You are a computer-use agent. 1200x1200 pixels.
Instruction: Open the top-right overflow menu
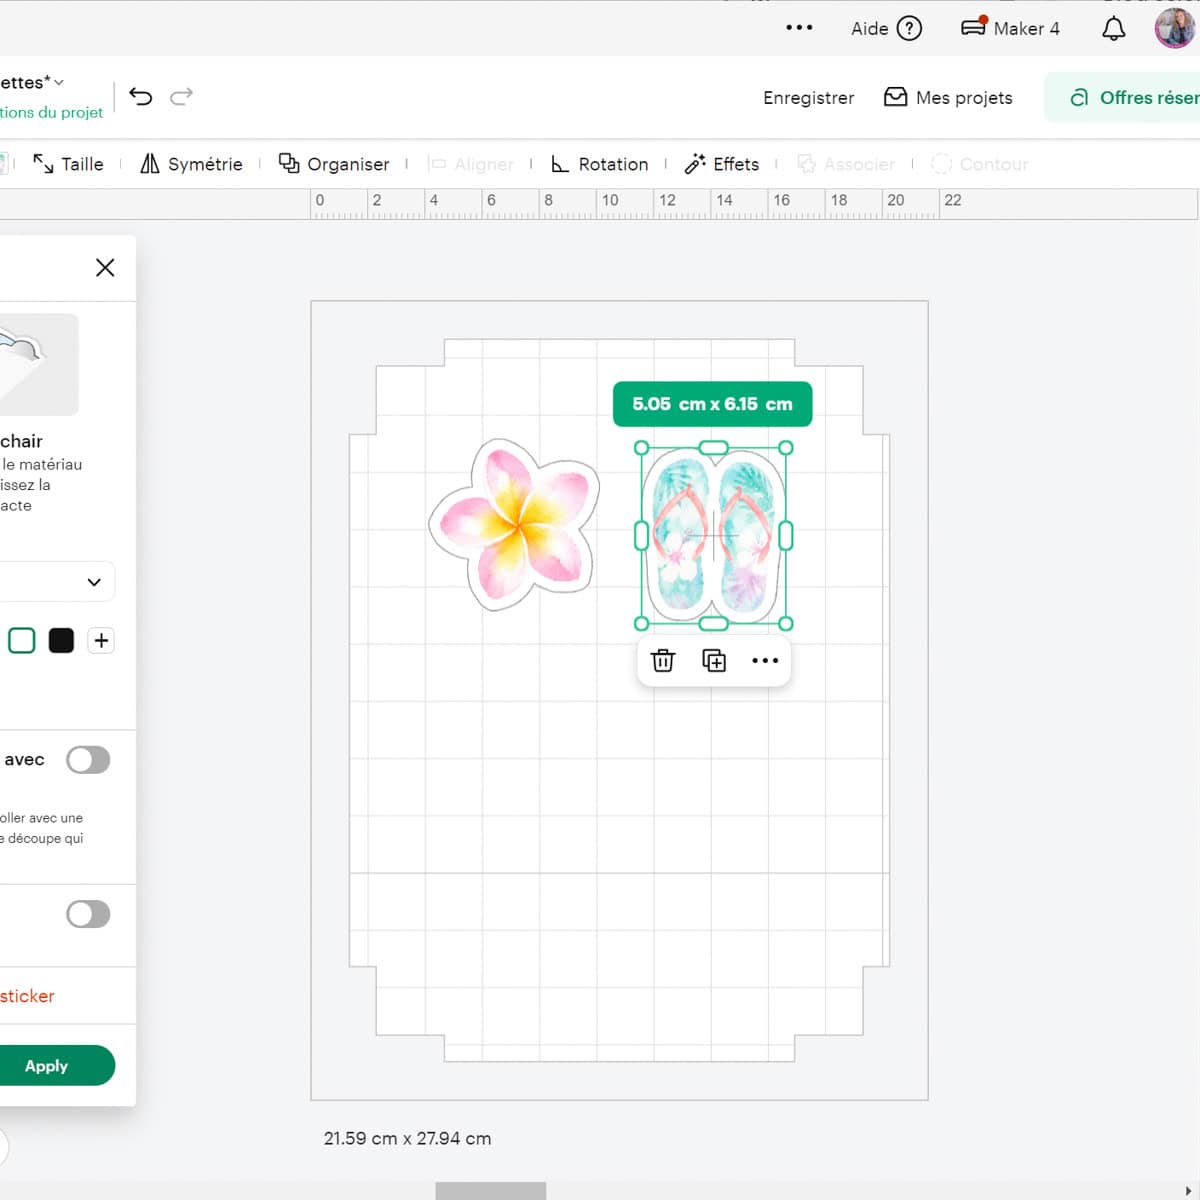(x=799, y=28)
